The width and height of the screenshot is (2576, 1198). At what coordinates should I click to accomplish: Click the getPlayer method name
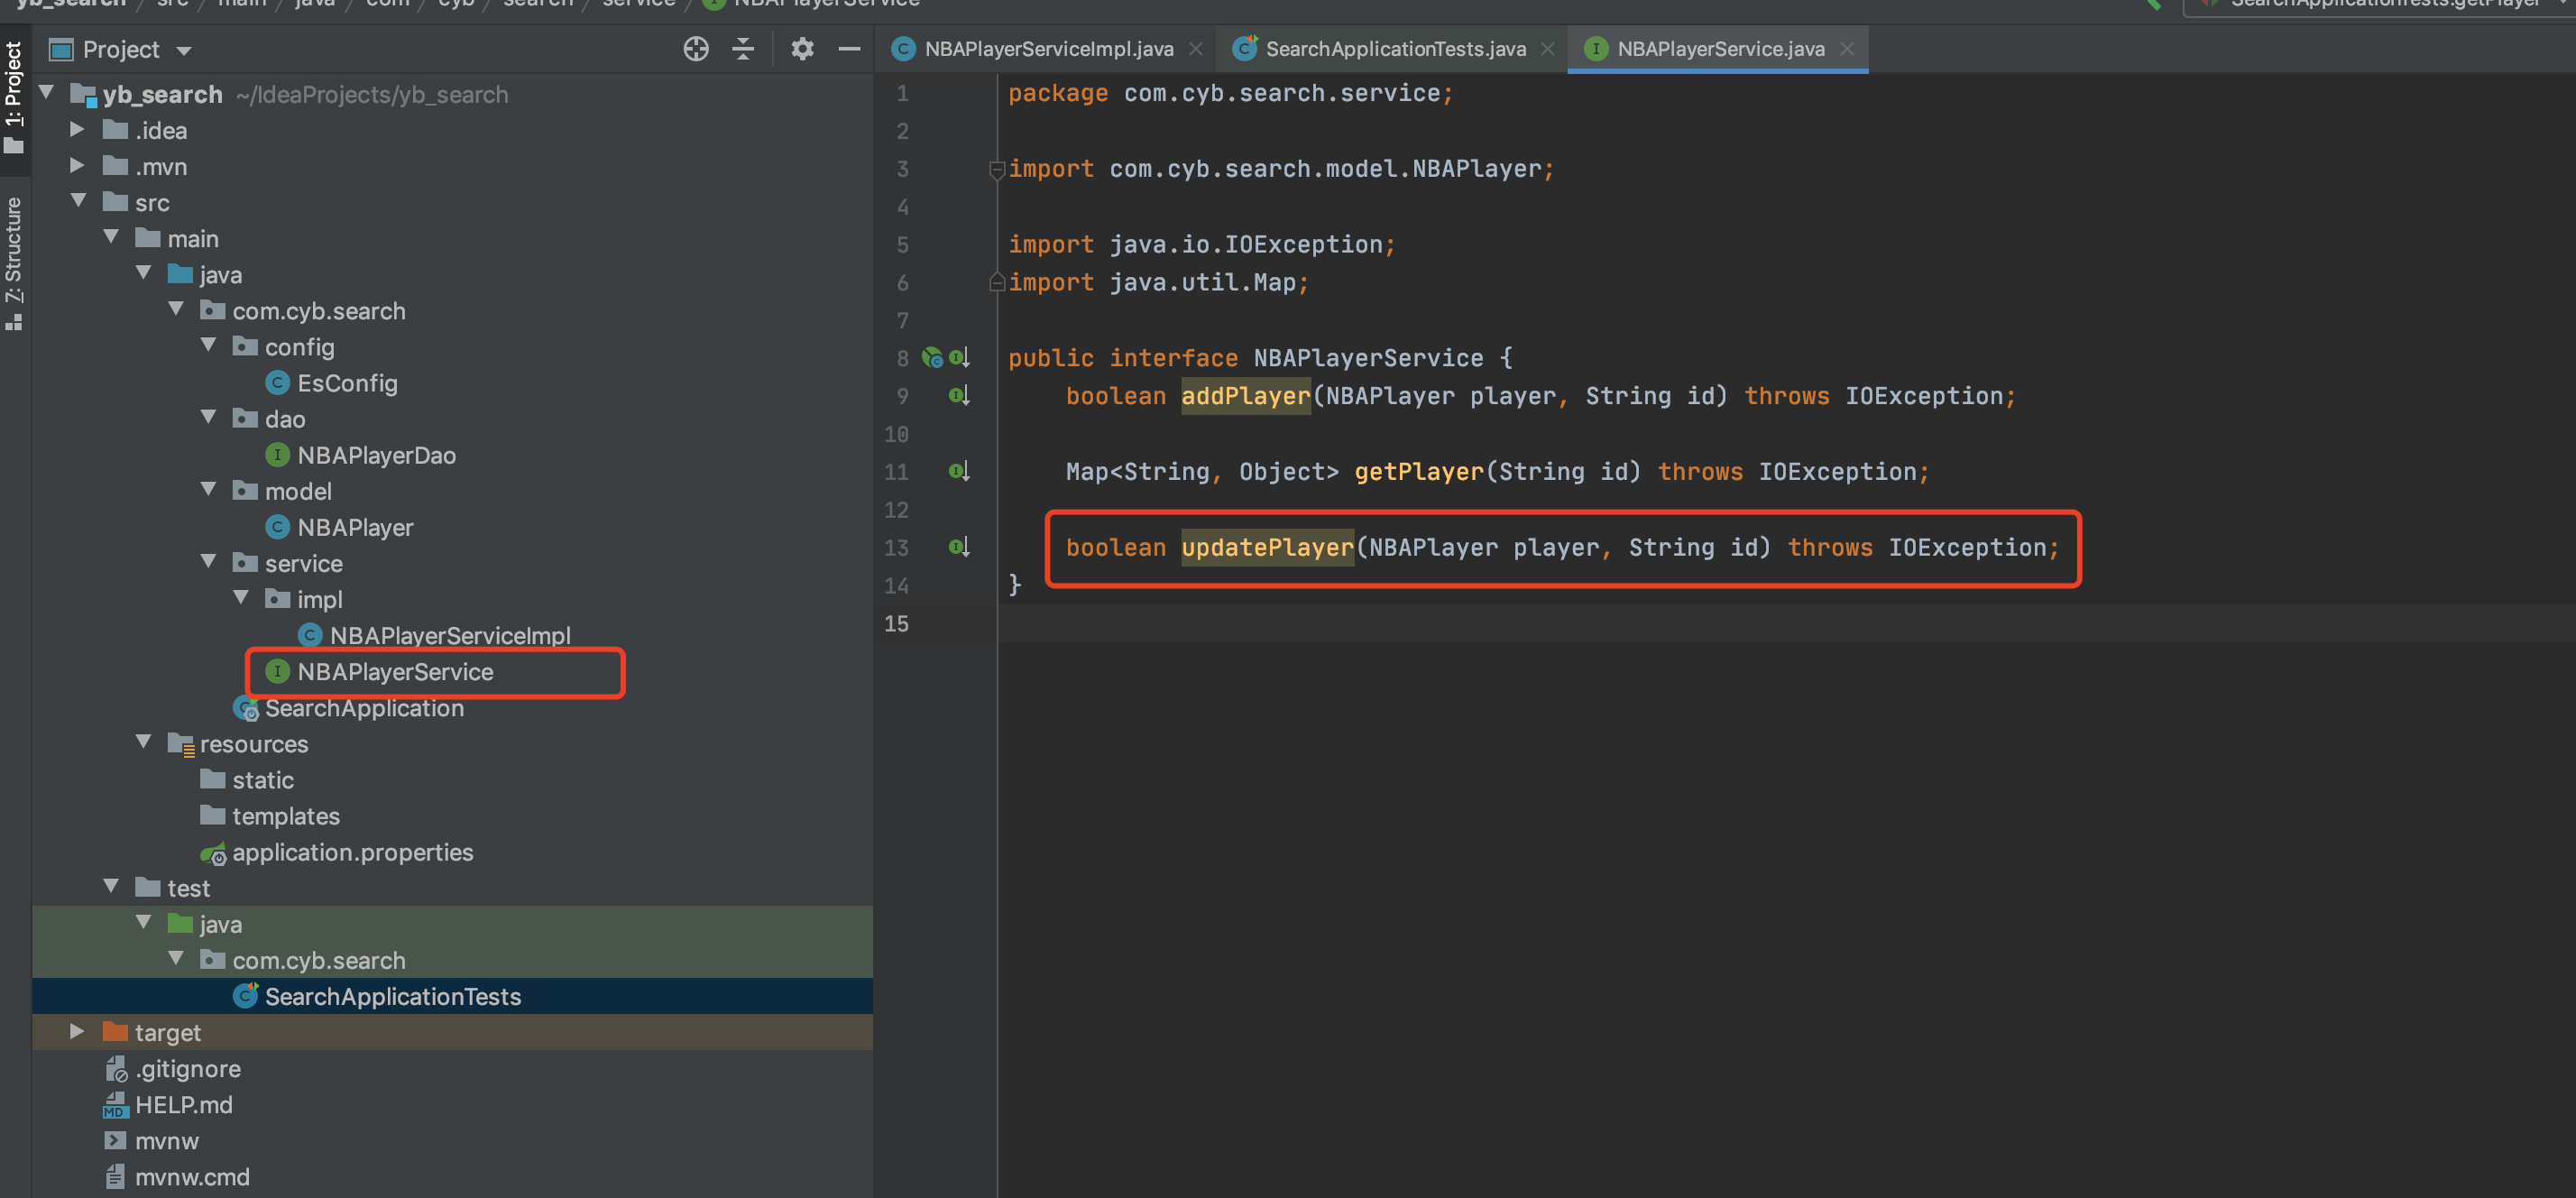pyautogui.click(x=1418, y=472)
